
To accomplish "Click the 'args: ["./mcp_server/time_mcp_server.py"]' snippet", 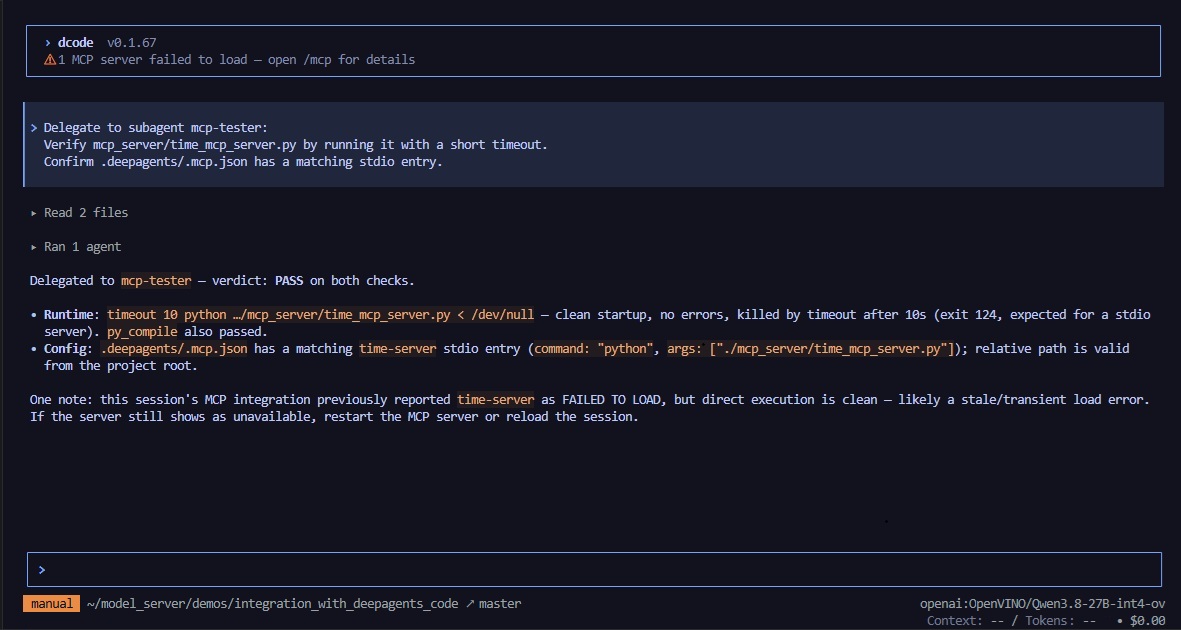I will point(810,349).
